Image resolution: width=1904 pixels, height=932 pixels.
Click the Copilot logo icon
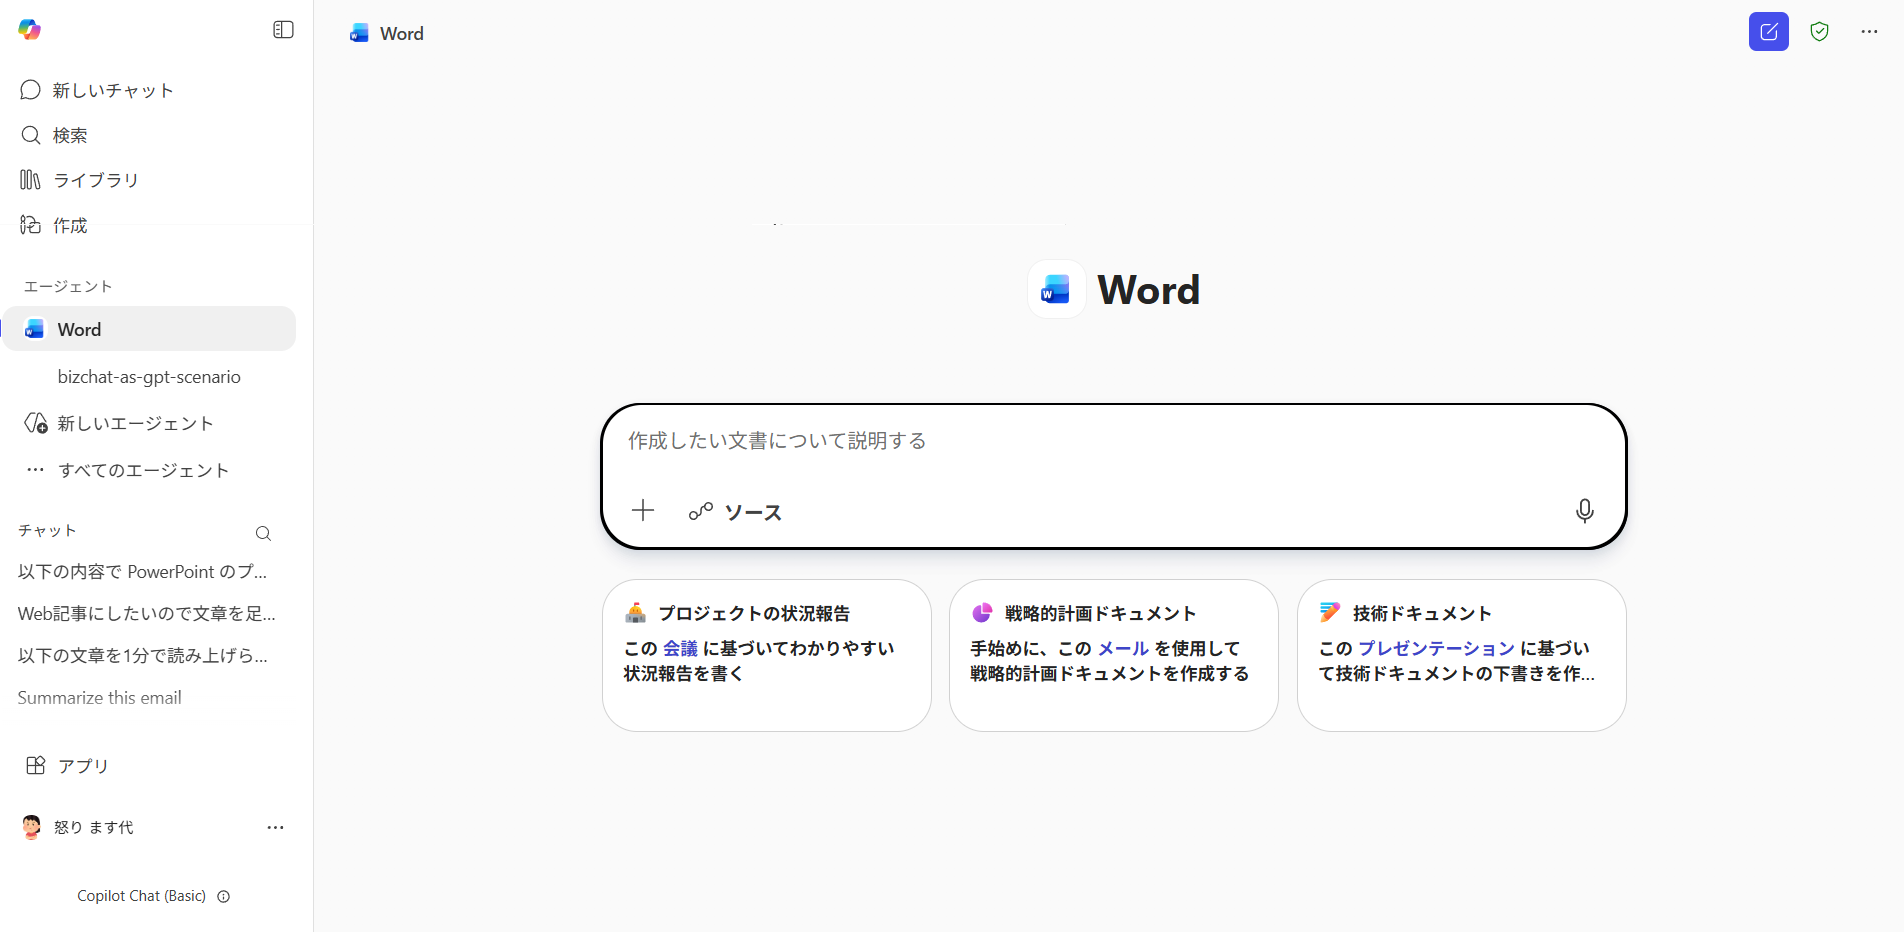click(x=30, y=30)
